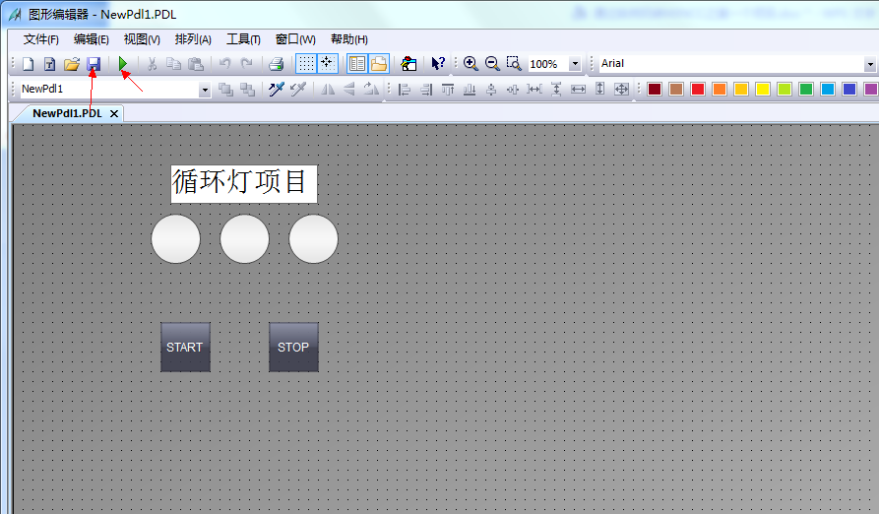Click the align bottom icon
Viewport: 879px width, 514px height.
[470, 89]
